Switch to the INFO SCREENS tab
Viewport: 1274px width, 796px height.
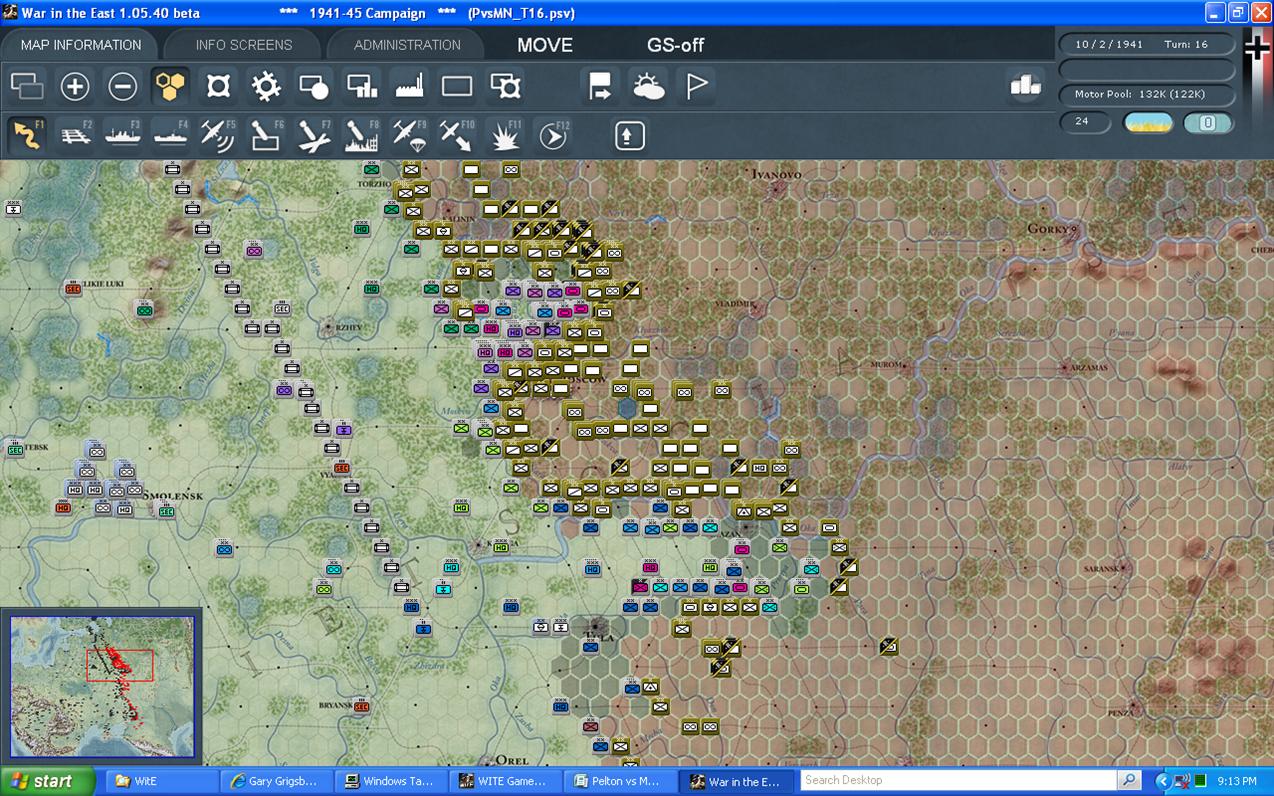coord(244,45)
